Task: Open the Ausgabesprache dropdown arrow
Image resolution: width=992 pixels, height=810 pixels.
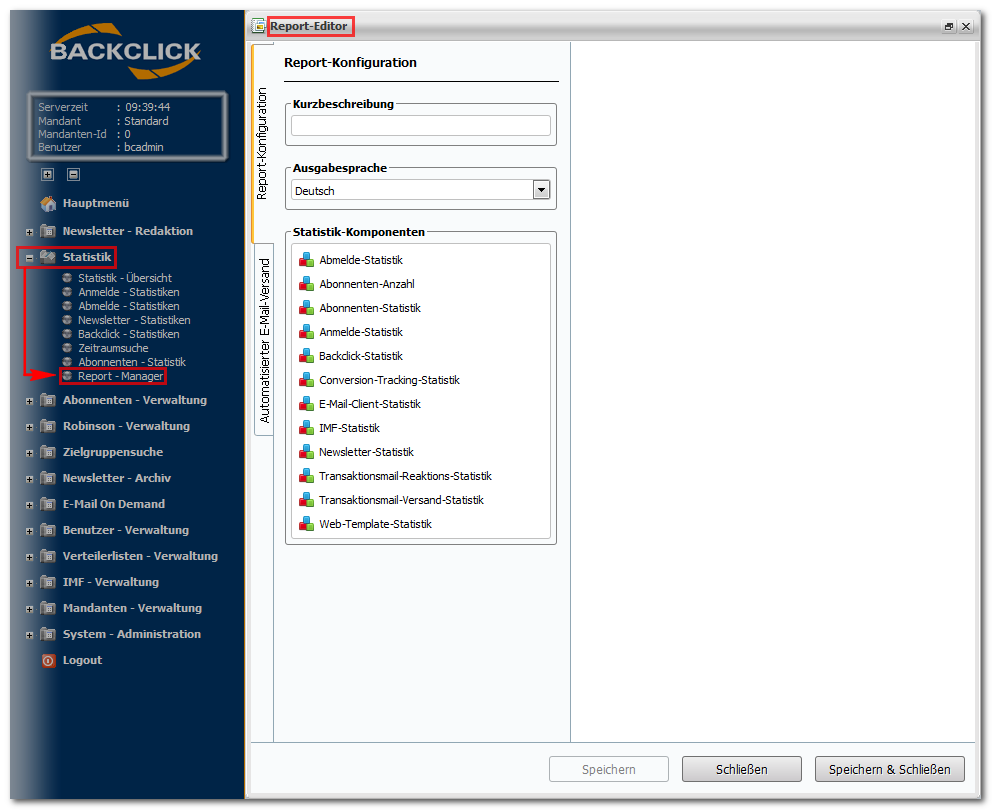Action: pyautogui.click(x=541, y=190)
